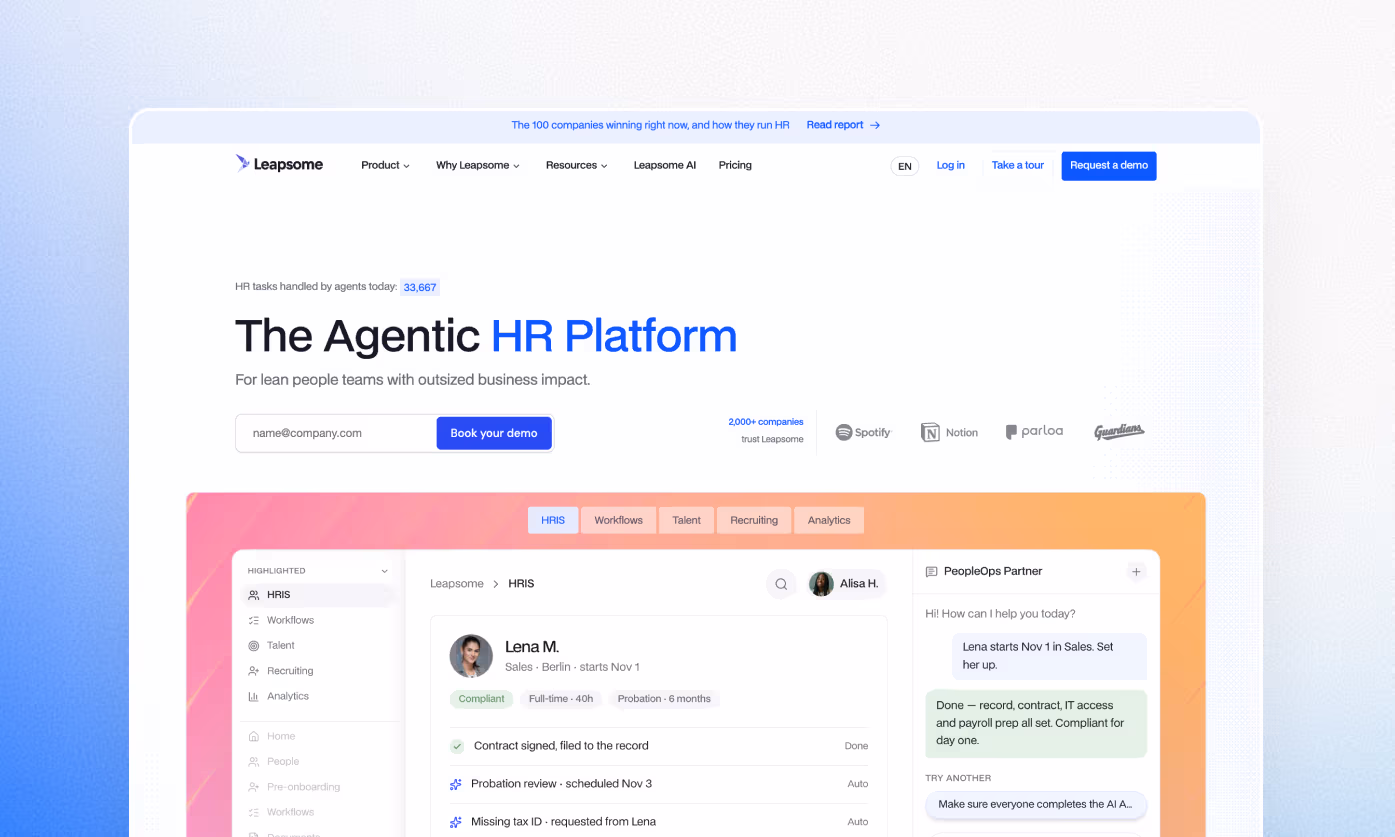Click the plus icon in PeopleOps Partner
The image size is (1395, 837).
(x=1136, y=572)
